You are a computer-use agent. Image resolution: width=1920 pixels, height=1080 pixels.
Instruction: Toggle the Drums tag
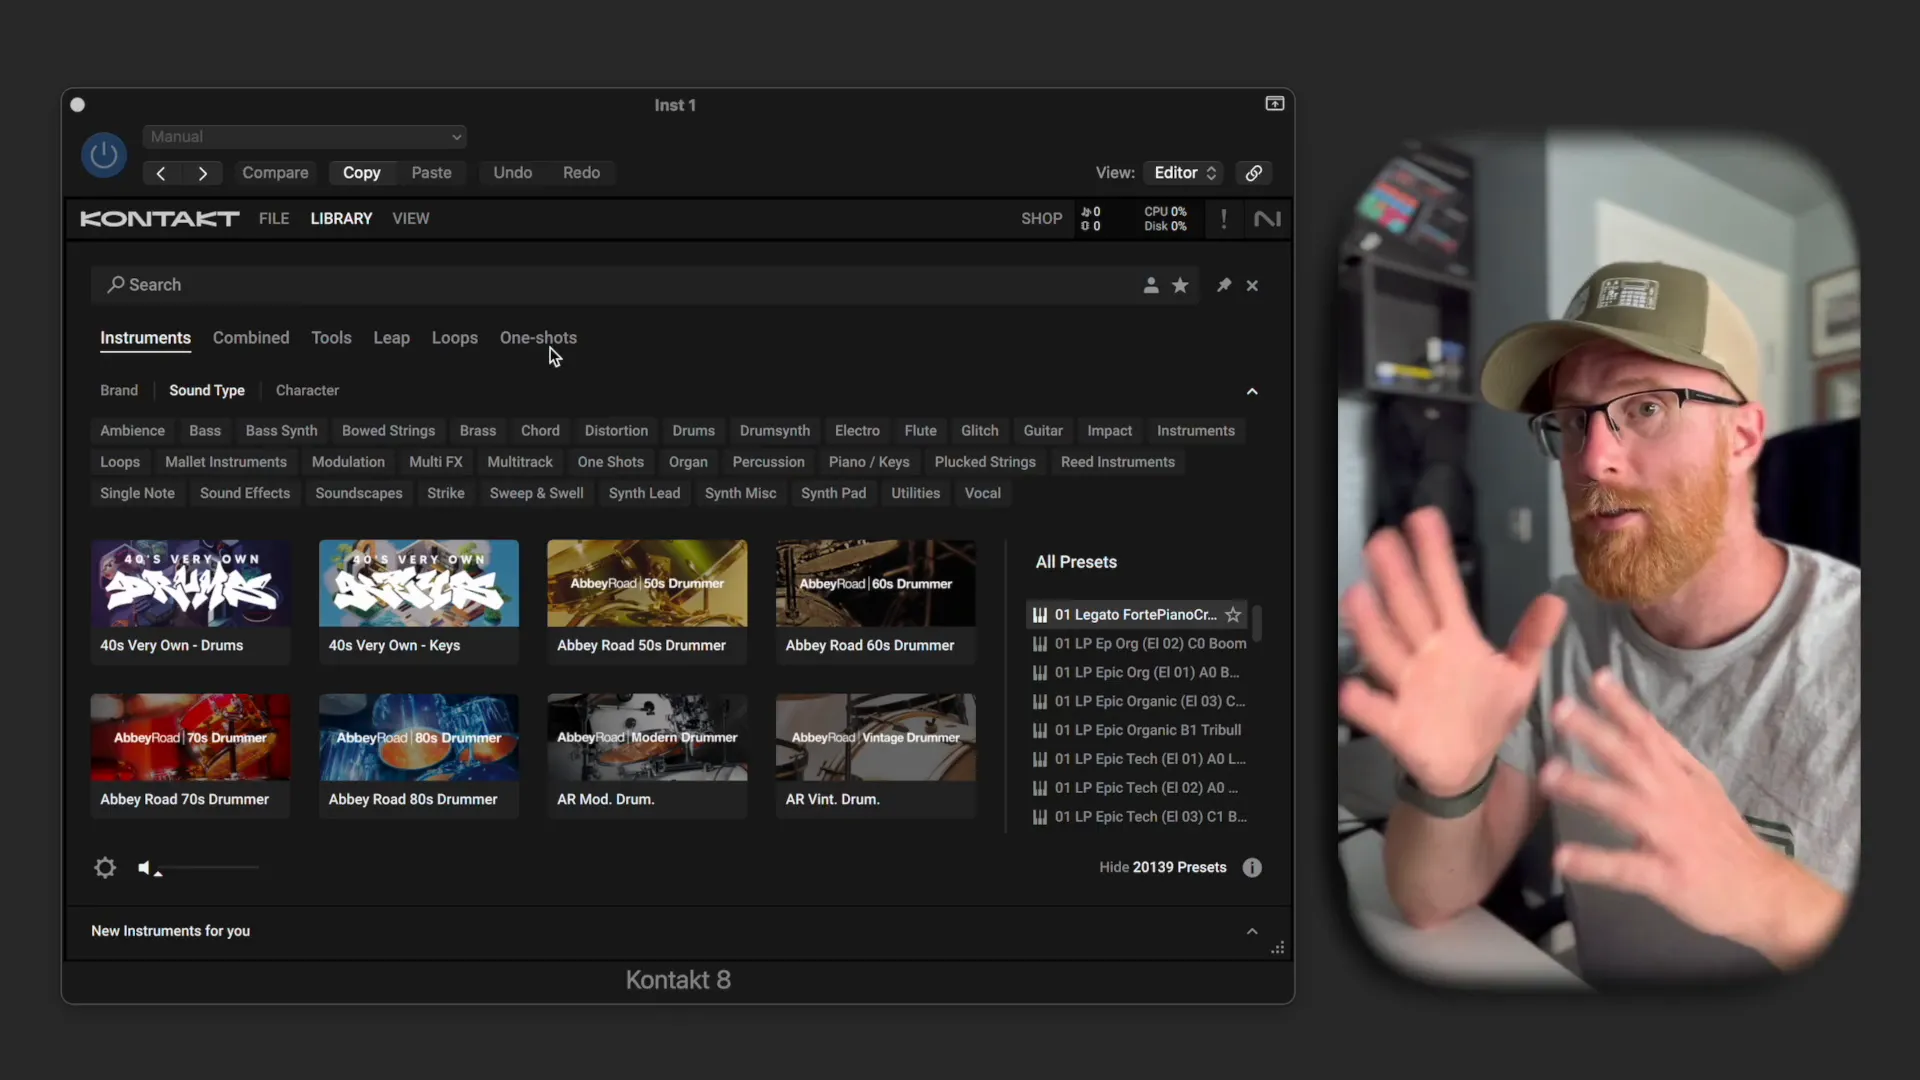693,431
